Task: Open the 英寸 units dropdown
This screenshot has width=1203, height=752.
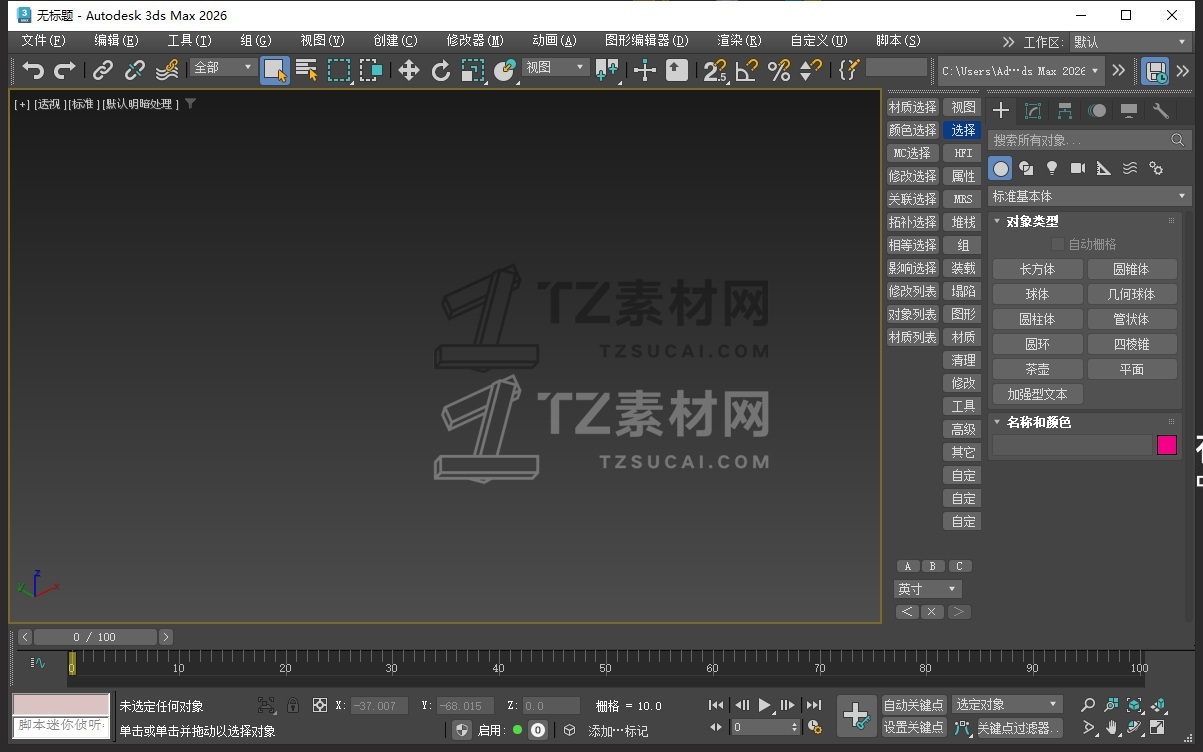Action: pos(927,589)
